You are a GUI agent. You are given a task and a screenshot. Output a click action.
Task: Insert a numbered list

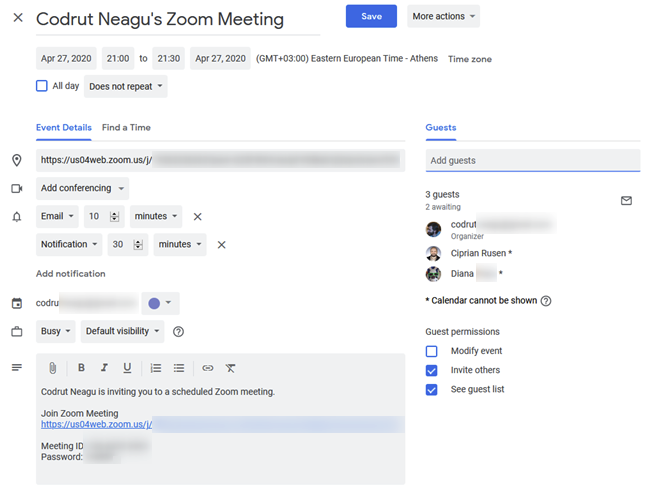pos(156,368)
